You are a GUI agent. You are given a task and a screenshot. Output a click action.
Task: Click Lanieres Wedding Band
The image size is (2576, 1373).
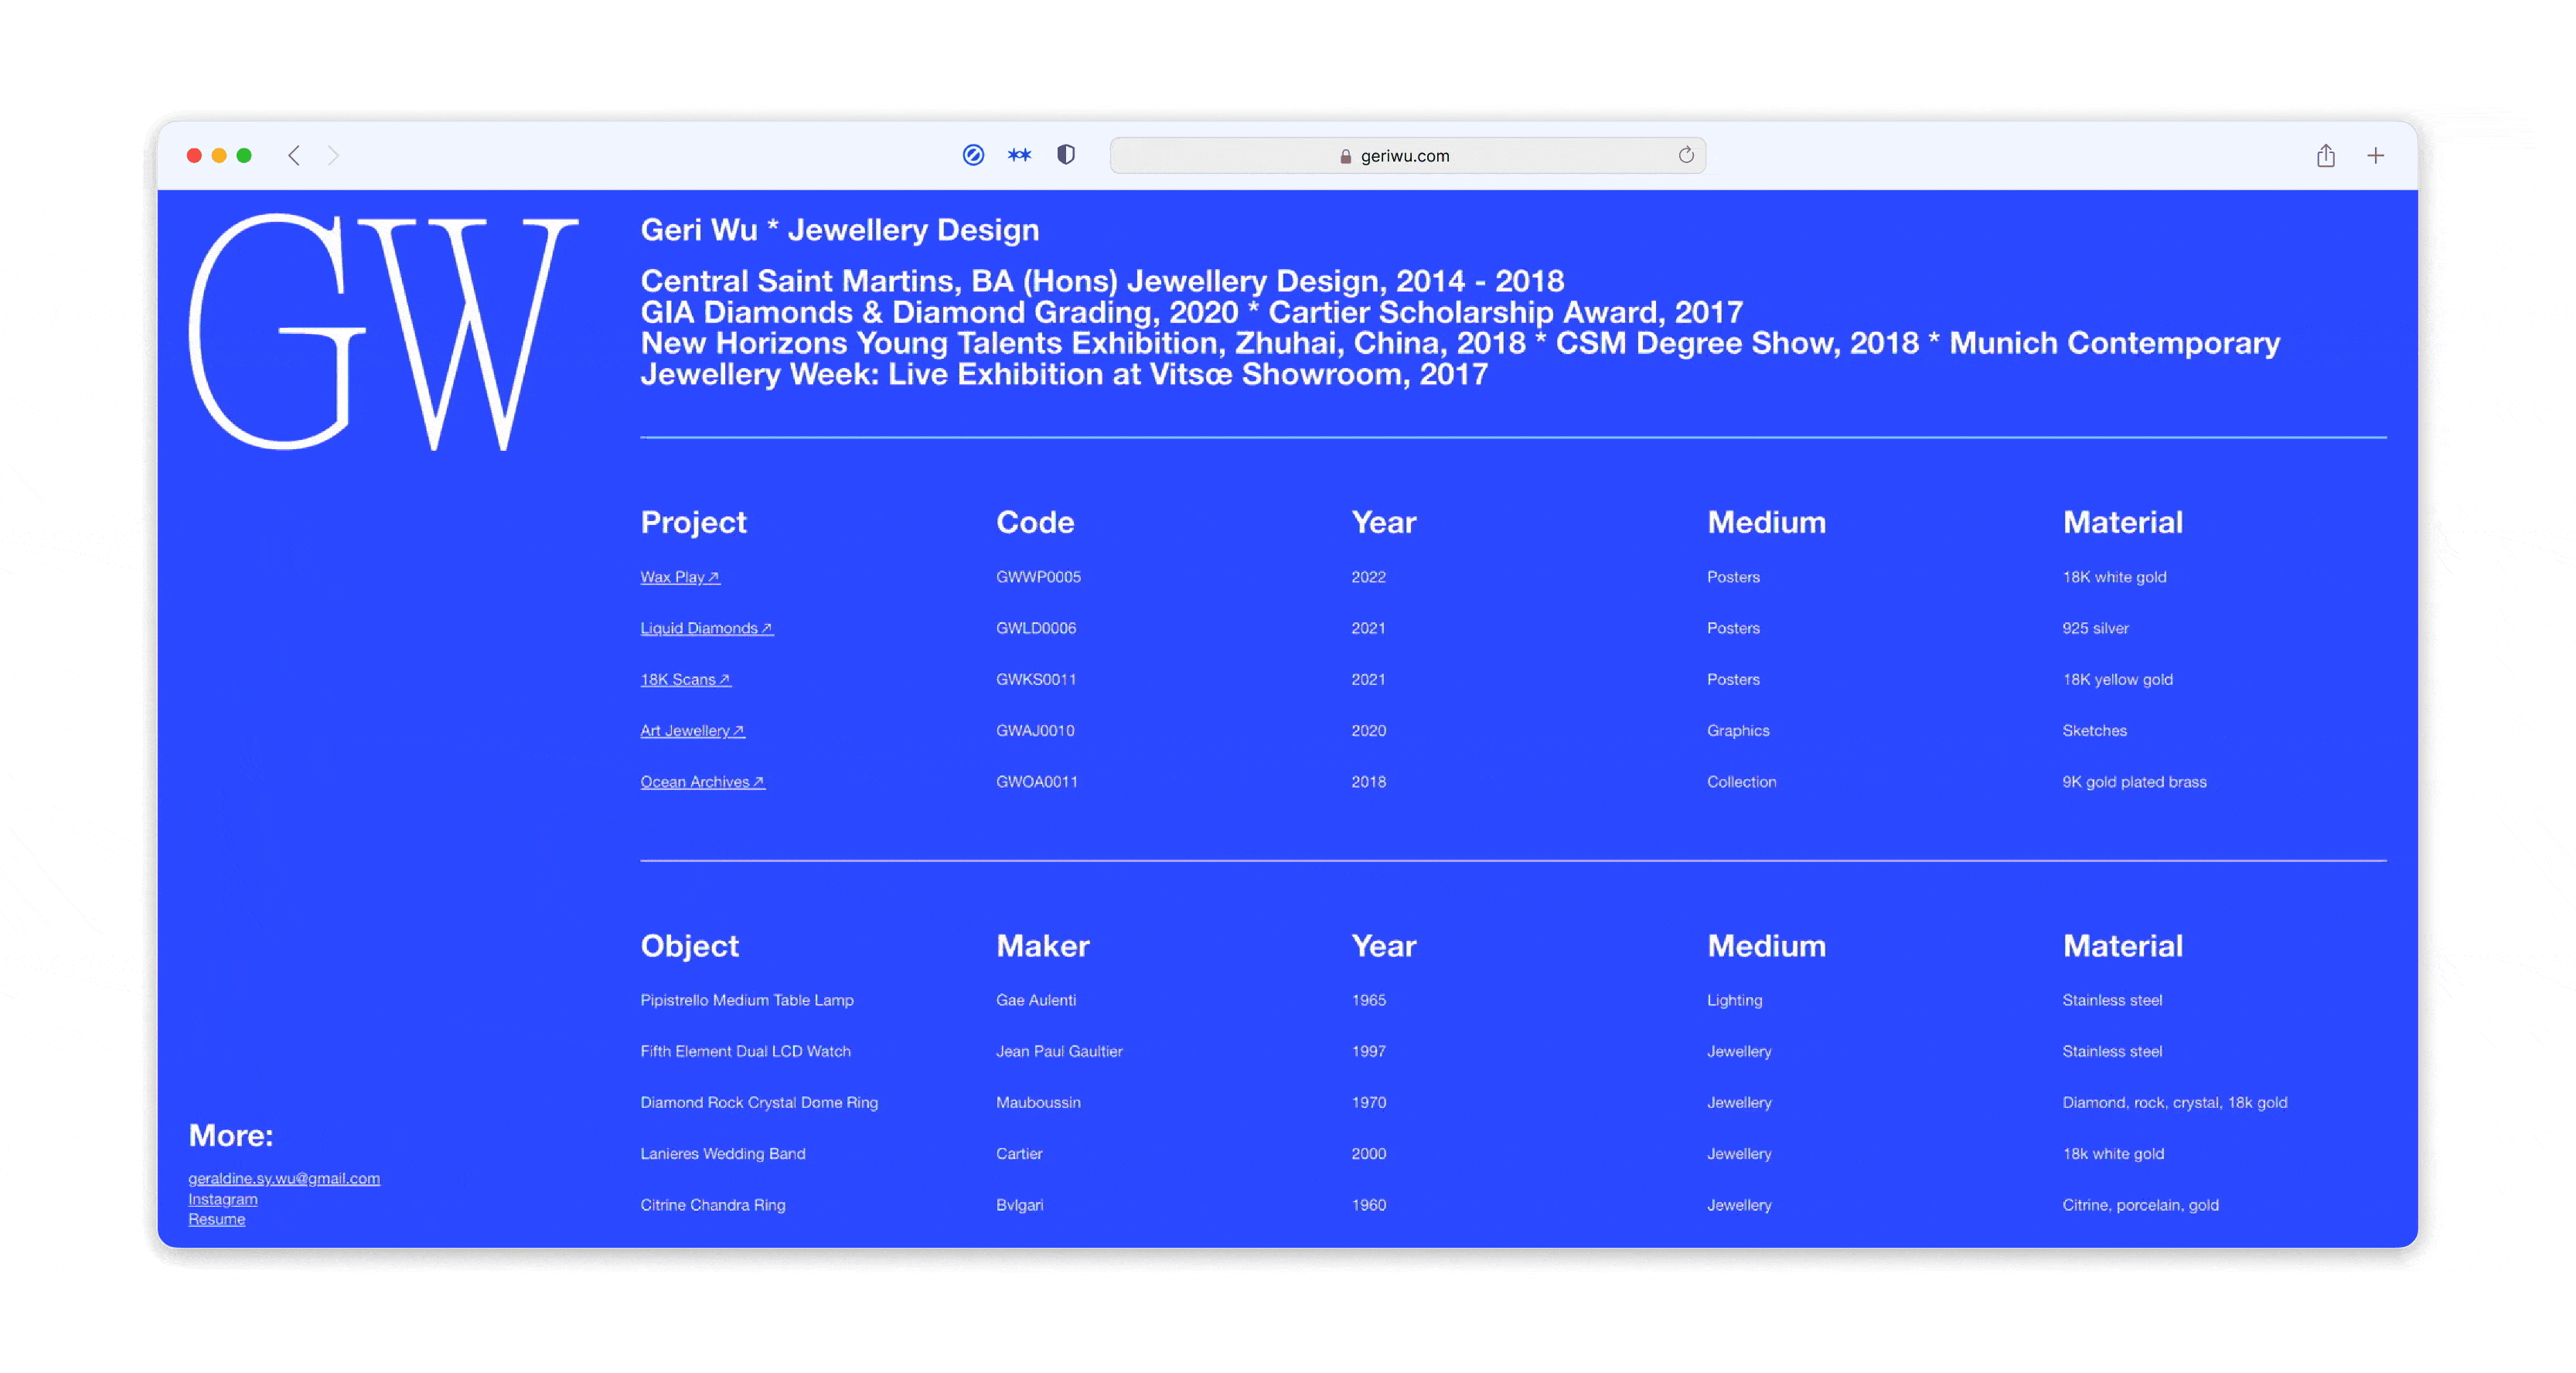(723, 1154)
